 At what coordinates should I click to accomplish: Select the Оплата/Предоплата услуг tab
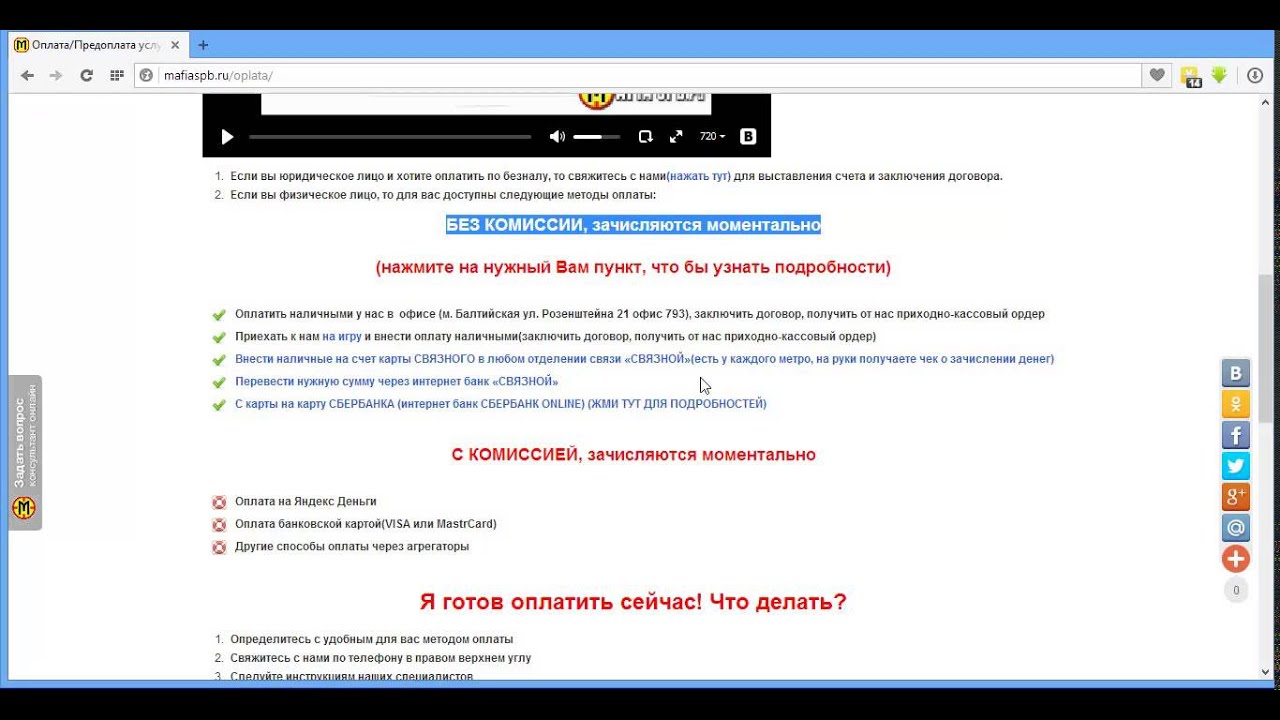pyautogui.click(x=97, y=45)
